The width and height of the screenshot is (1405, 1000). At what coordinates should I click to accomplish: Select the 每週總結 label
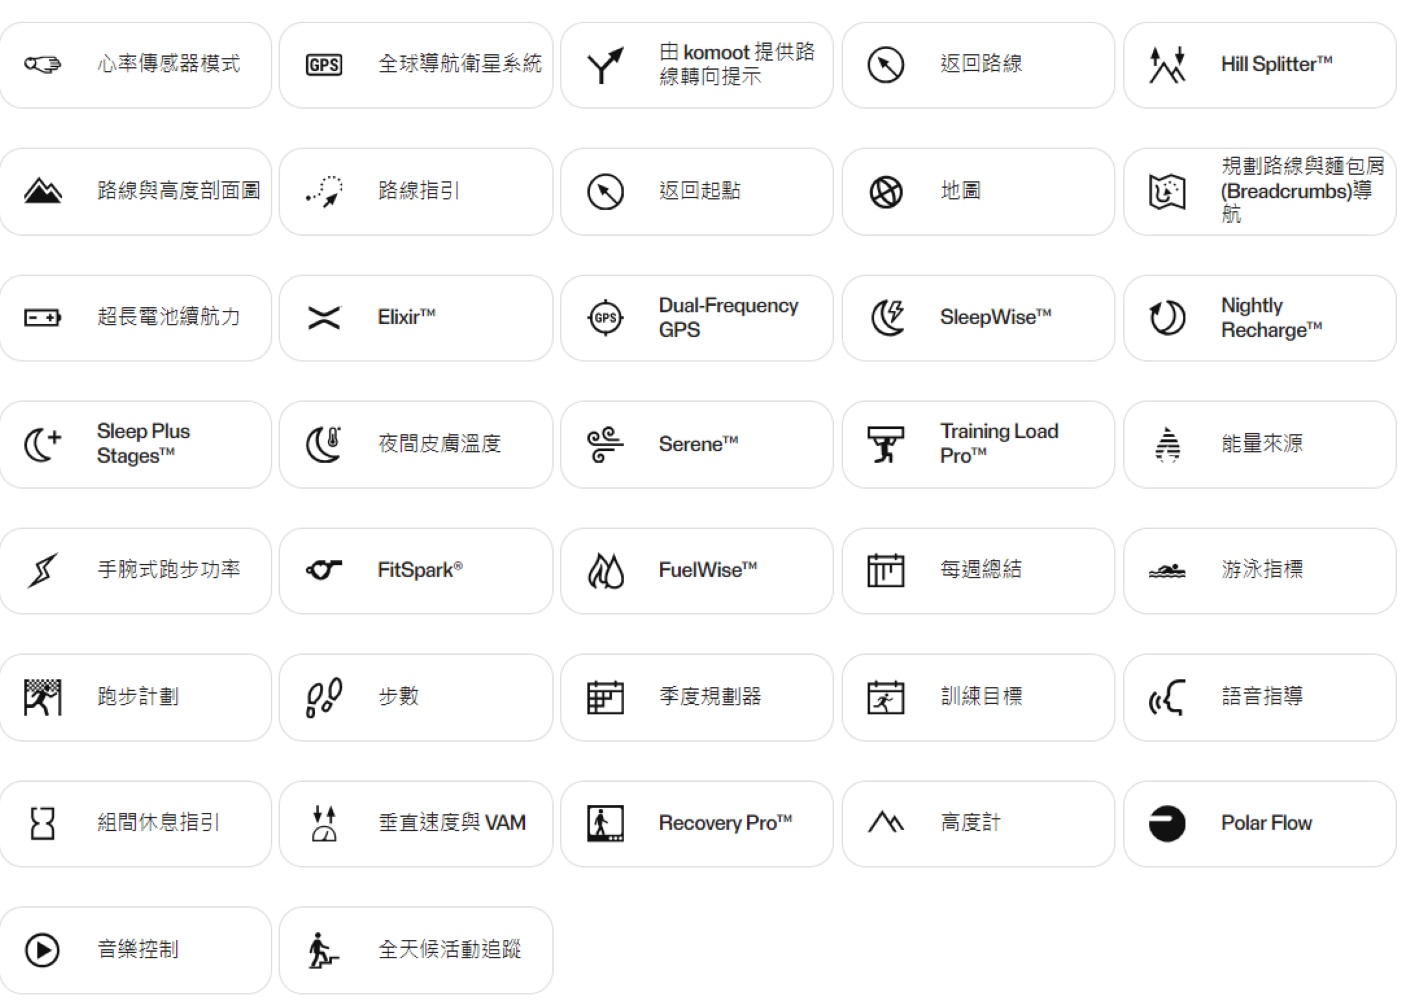click(981, 569)
